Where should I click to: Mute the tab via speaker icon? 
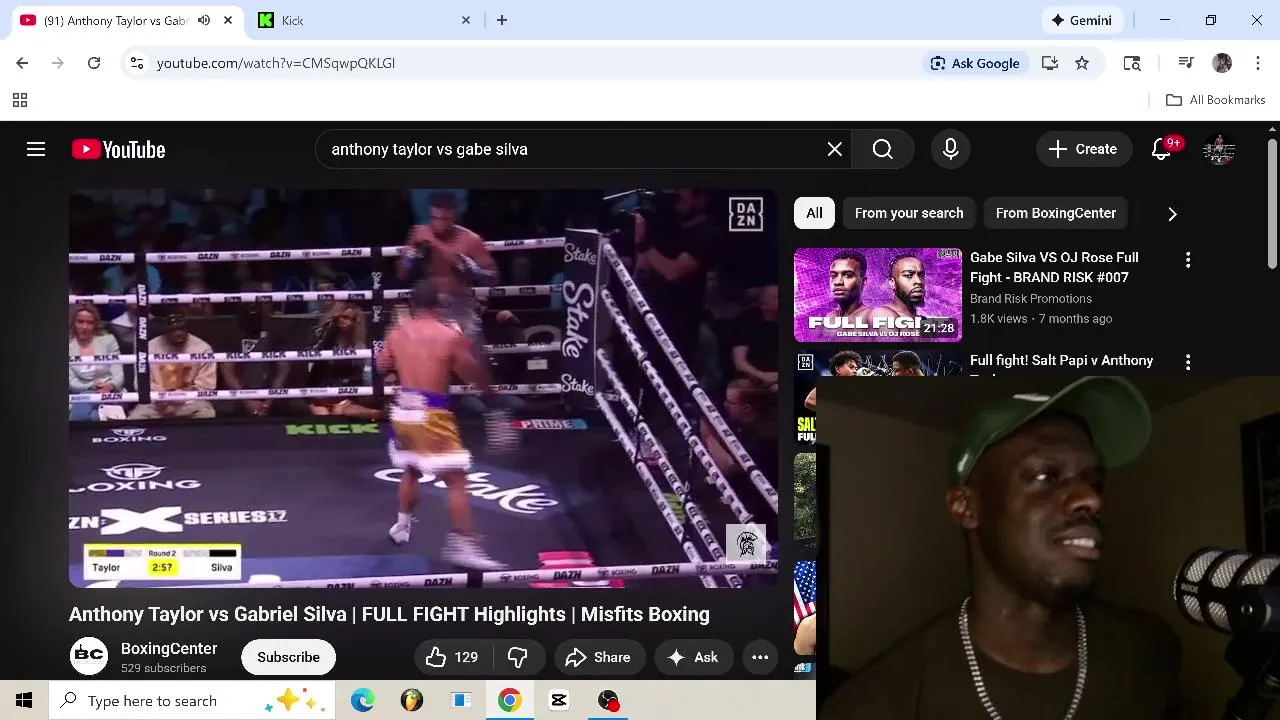(204, 20)
